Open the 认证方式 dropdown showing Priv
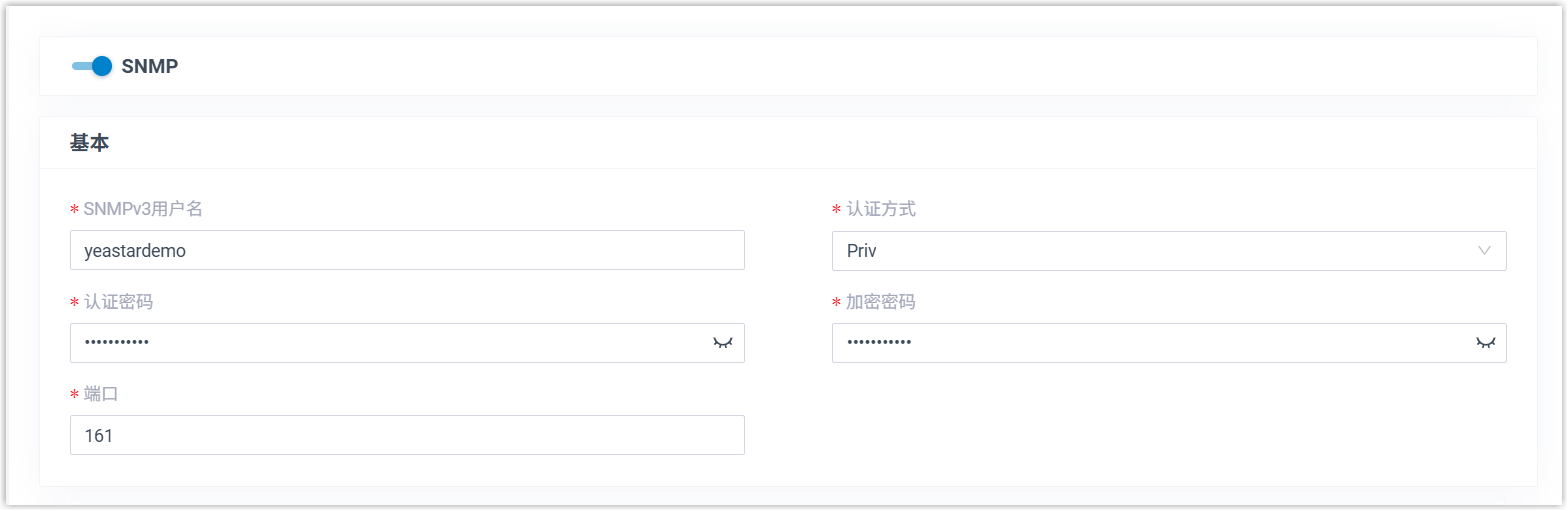Image resolution: width=1568 pixels, height=511 pixels. click(x=1150, y=251)
